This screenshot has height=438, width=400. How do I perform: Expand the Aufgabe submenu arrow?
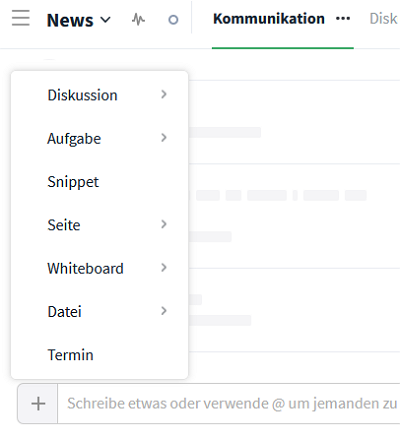(x=164, y=138)
